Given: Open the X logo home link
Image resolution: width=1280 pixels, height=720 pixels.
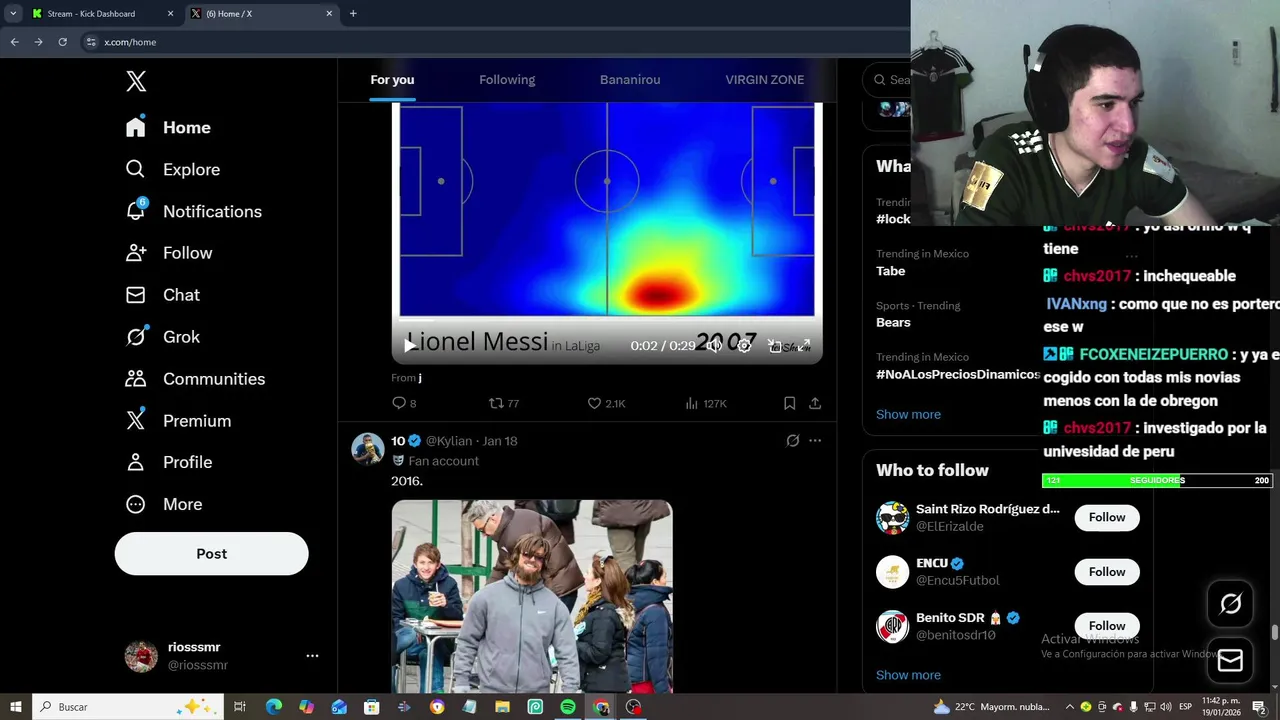Looking at the screenshot, I should [x=136, y=82].
